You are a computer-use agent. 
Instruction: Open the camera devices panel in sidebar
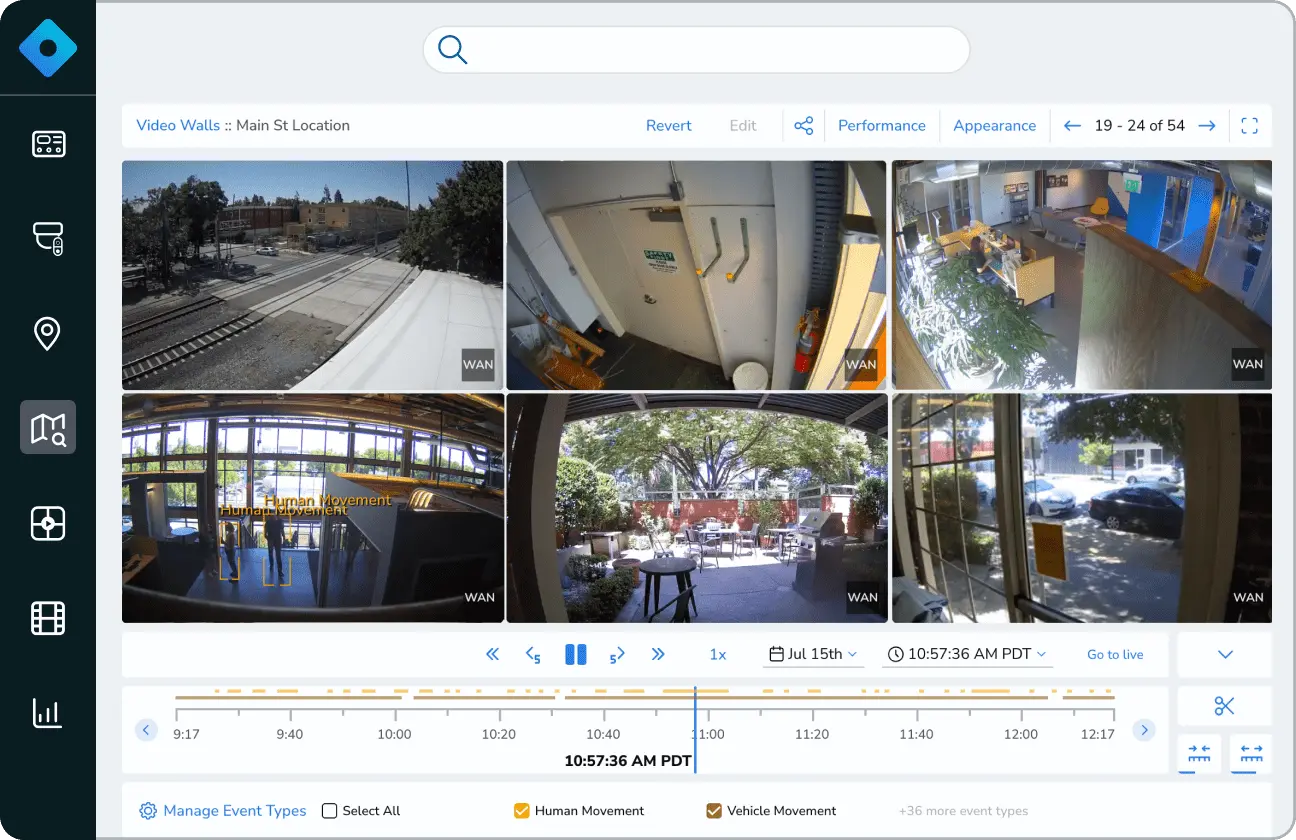pos(48,239)
